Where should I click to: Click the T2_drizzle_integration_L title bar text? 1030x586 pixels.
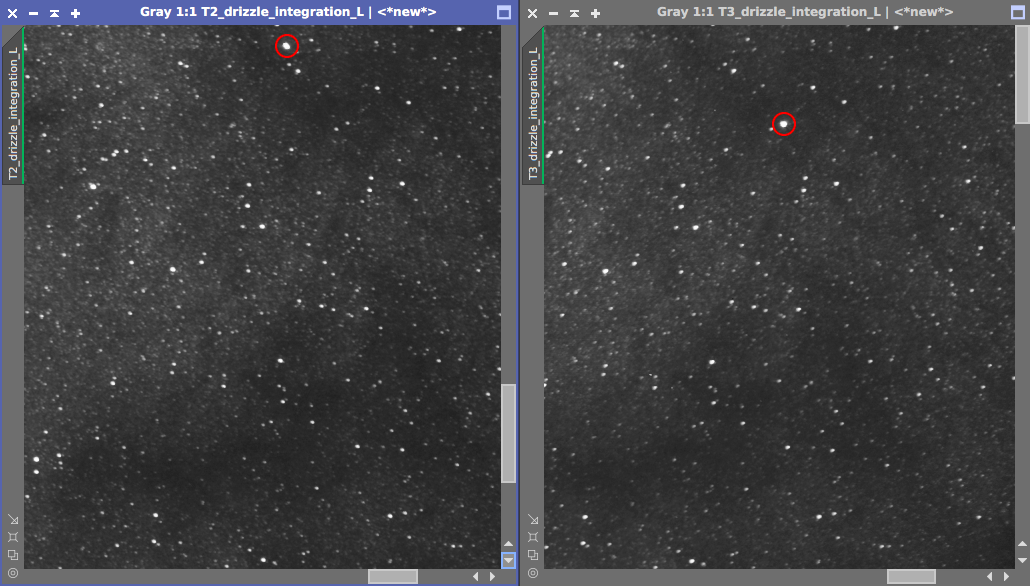pos(288,12)
